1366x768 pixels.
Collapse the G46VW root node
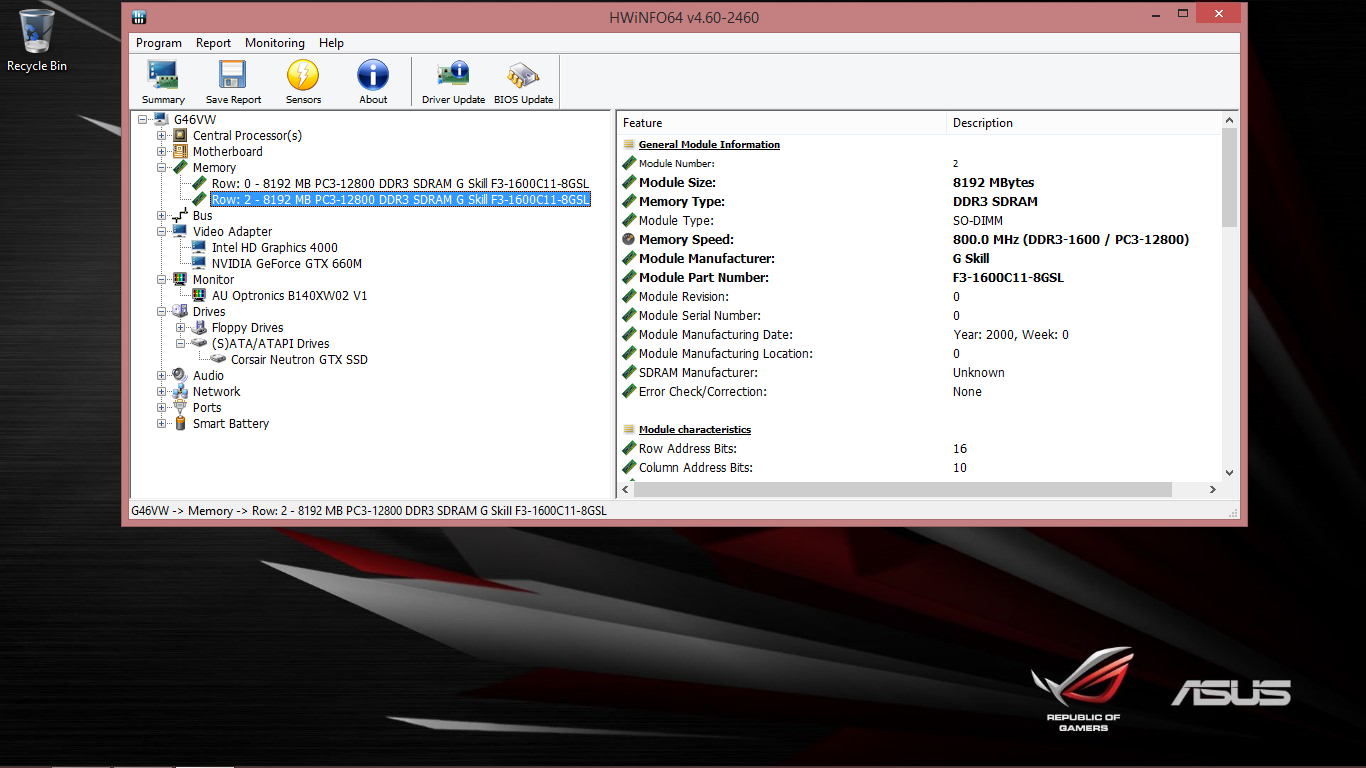tap(142, 119)
